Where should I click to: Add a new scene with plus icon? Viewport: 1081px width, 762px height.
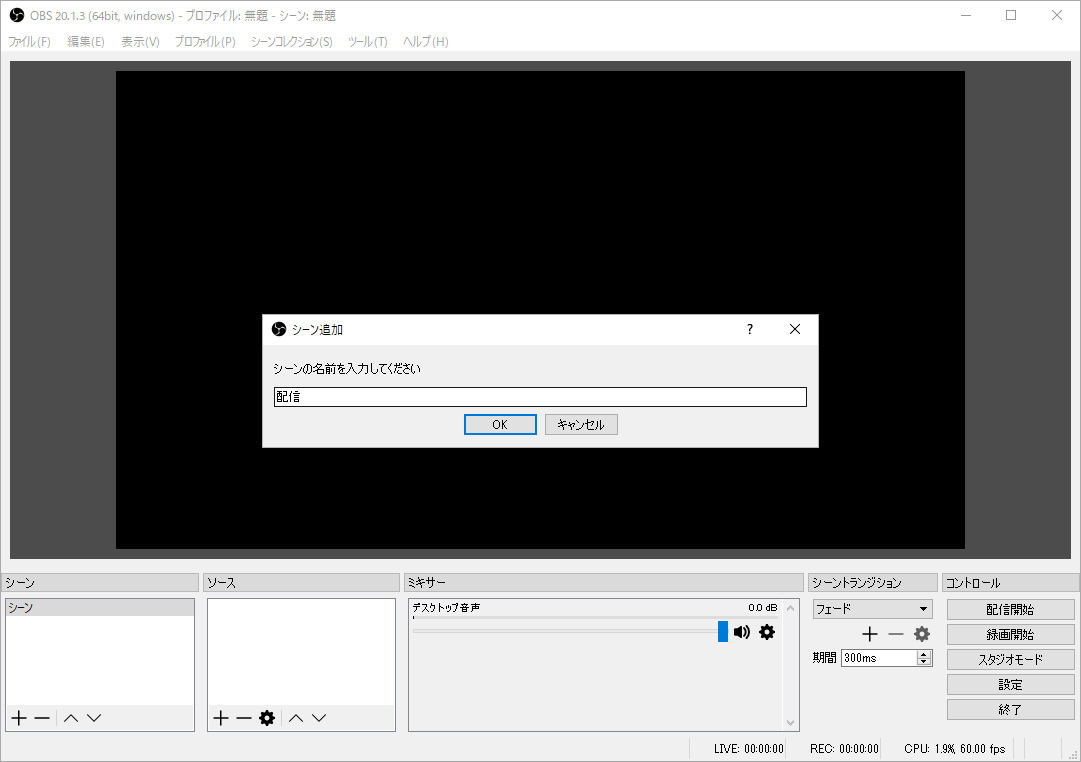pos(19,718)
